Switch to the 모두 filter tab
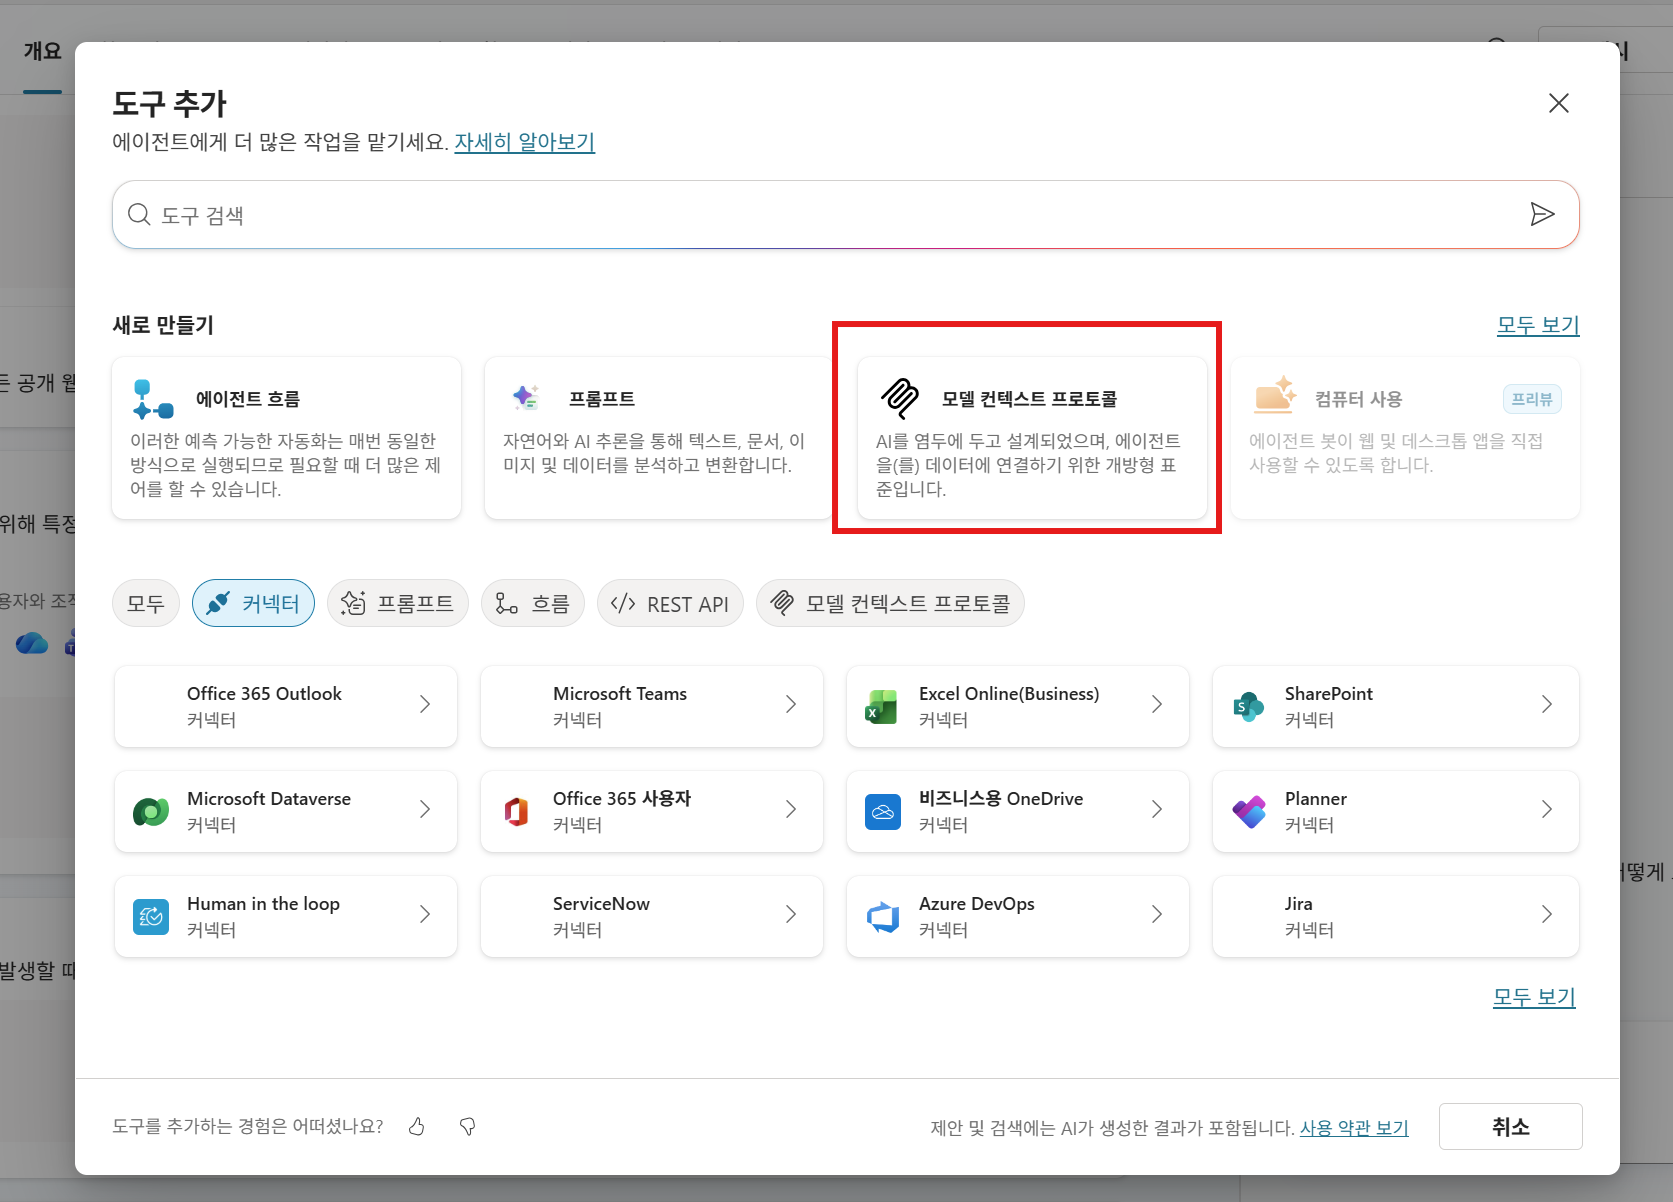Viewport: 1673px width, 1202px height. pyautogui.click(x=146, y=603)
